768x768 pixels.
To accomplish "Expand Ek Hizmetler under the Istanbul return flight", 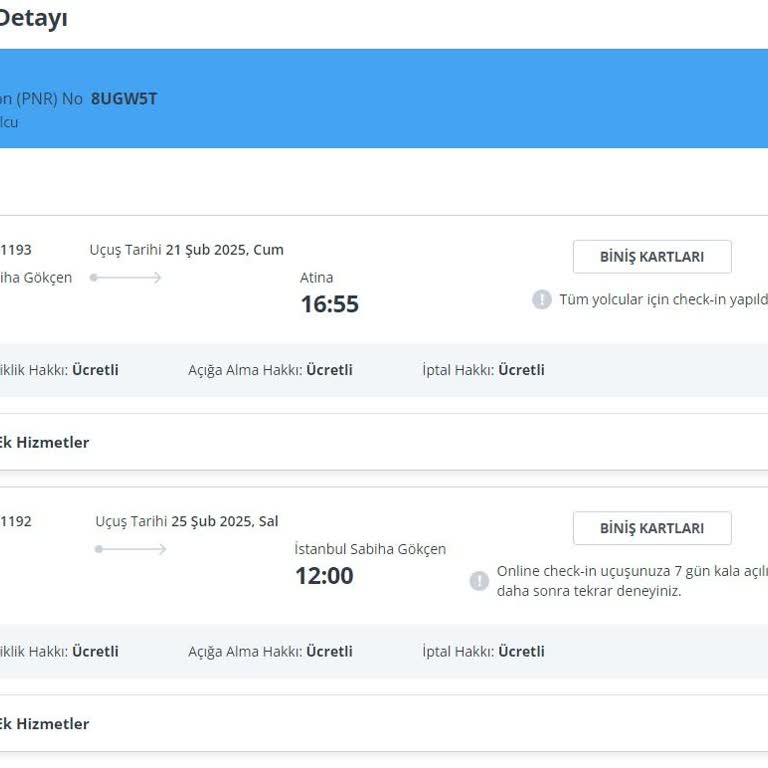I will tap(44, 723).
